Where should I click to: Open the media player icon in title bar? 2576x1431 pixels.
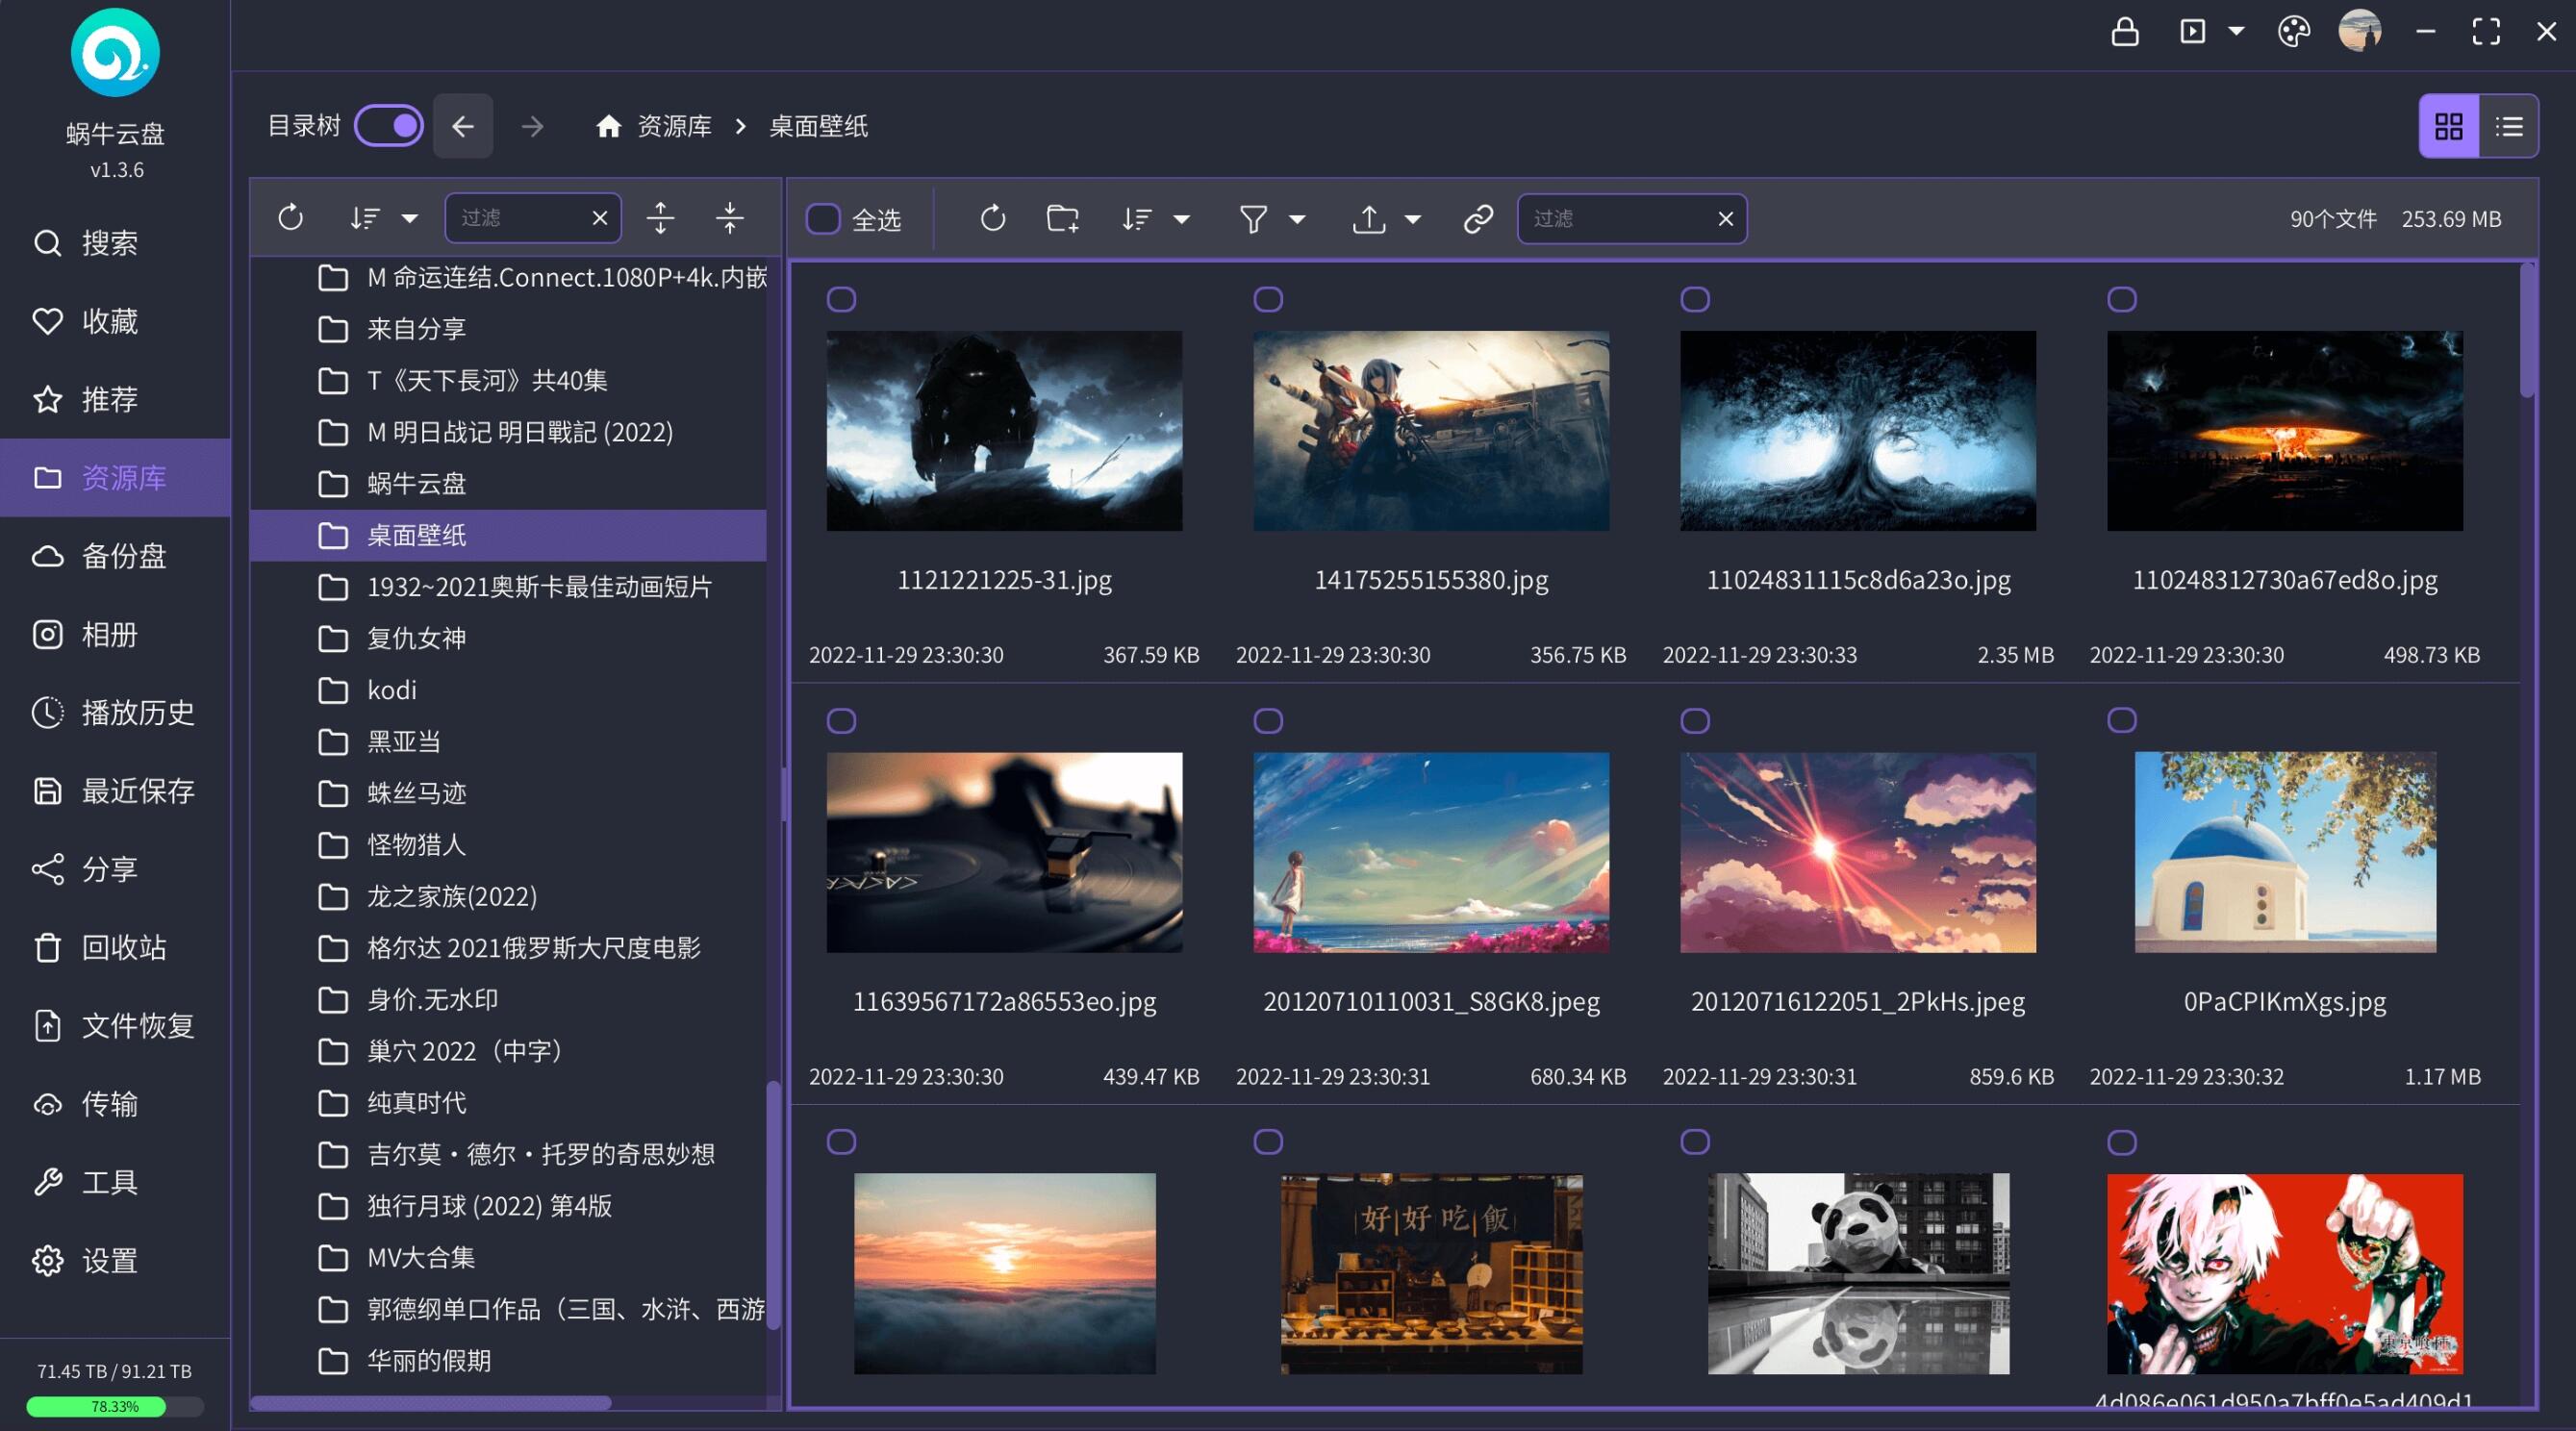tap(2192, 32)
